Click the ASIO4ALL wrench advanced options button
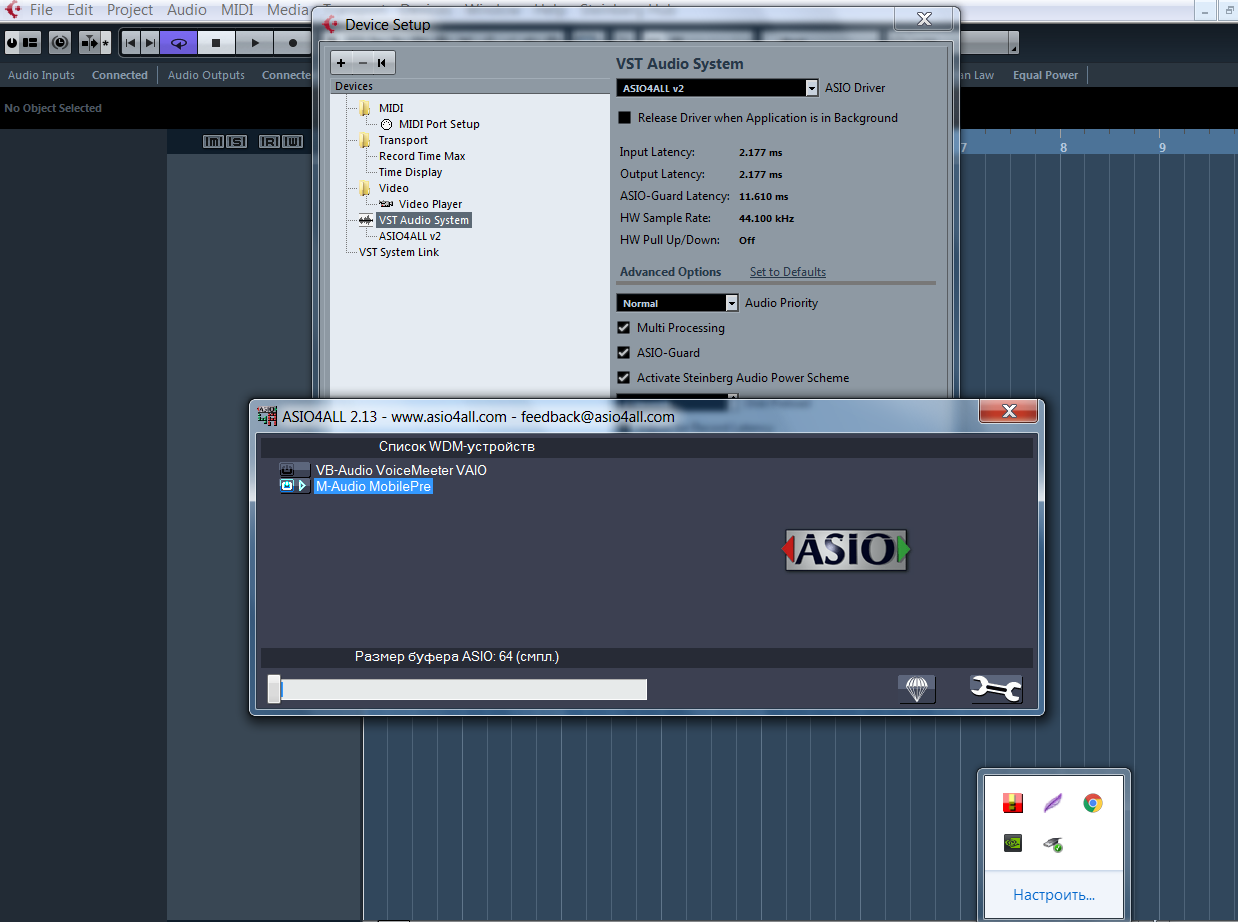Image resolution: width=1238 pixels, height=922 pixels. tap(996, 689)
